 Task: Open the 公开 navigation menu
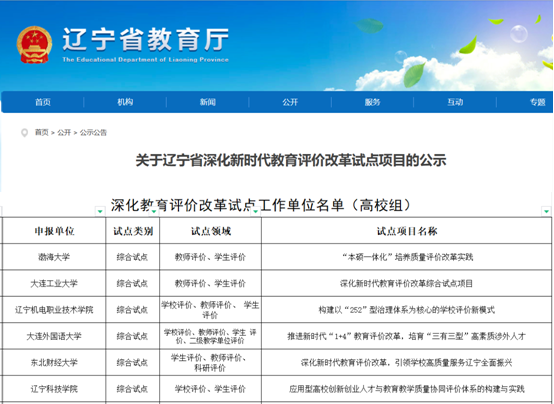coord(290,102)
